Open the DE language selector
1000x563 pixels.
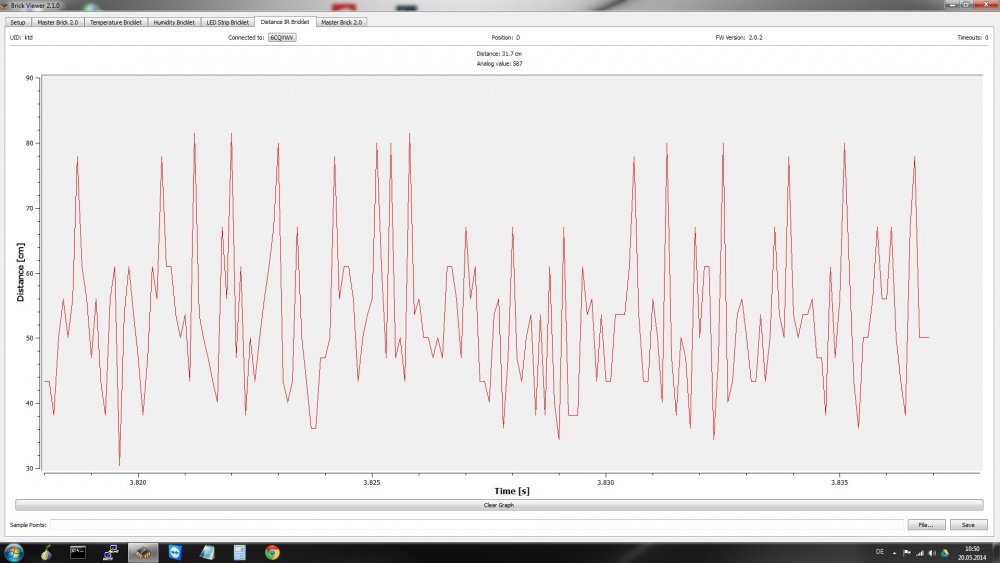tap(879, 552)
